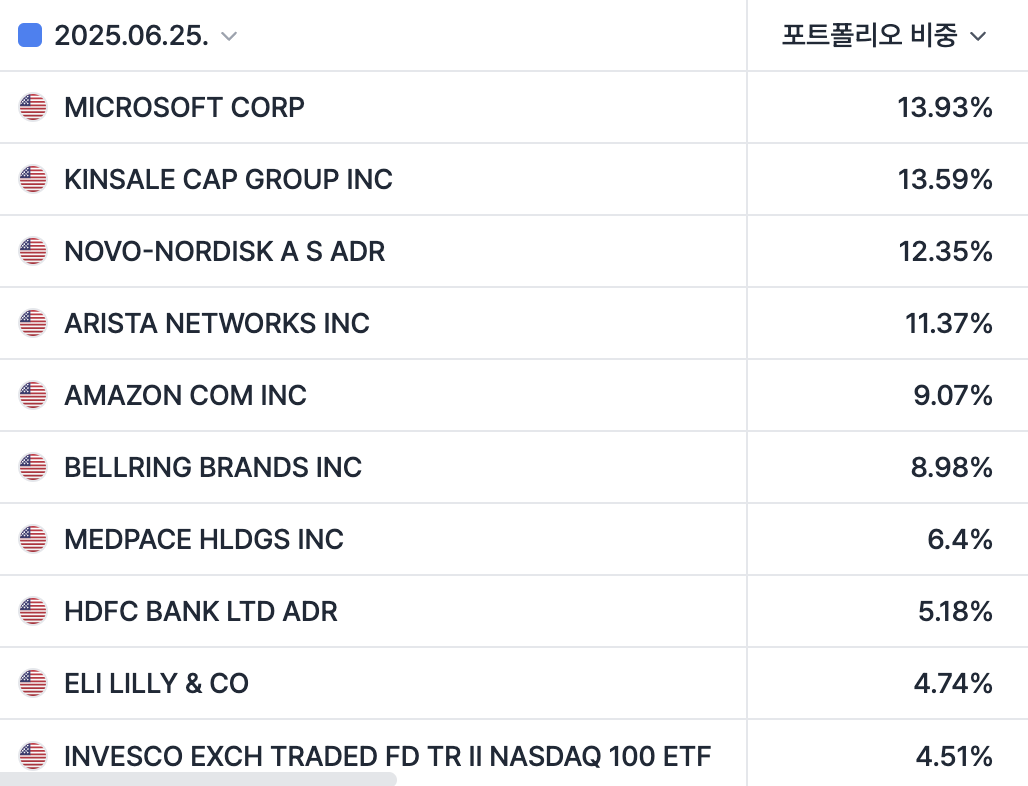The height and width of the screenshot is (786, 1028).
Task: Click the US flag icon beside MICROSOFT CORP
Action: point(33,107)
